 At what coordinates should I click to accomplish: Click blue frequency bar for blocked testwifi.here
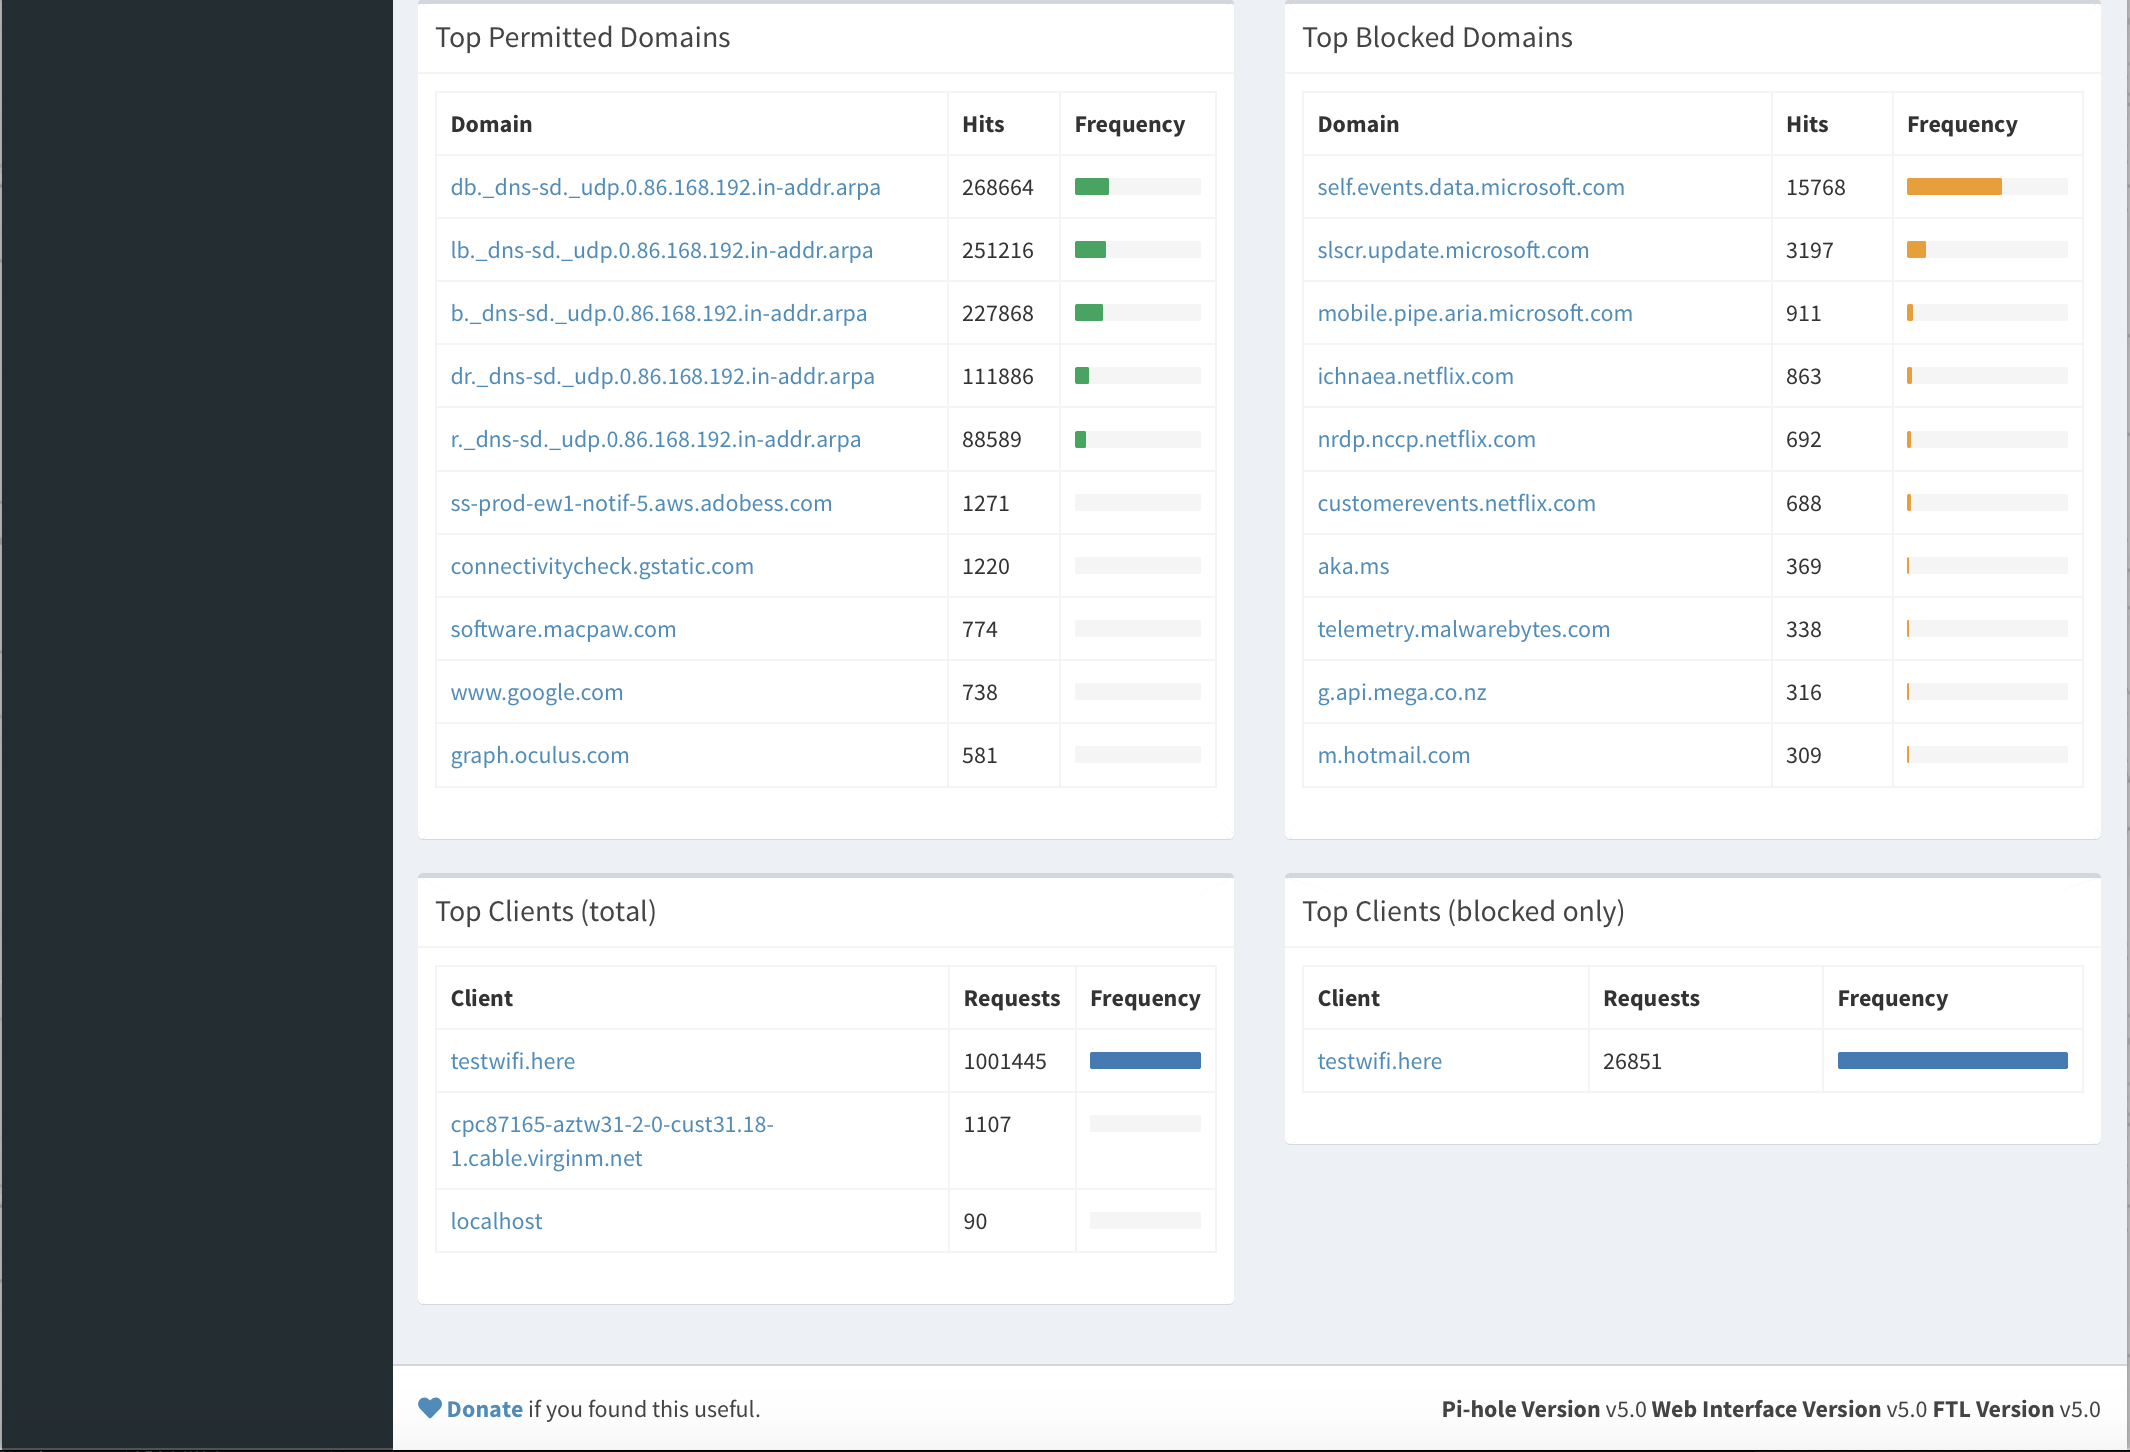pyautogui.click(x=1951, y=1061)
